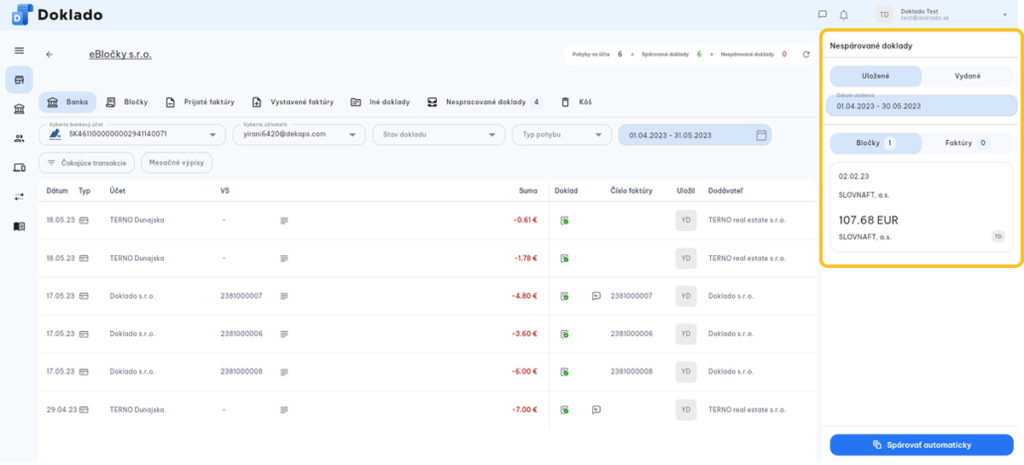Open the SLOVNAFT 107.68 EUR receipt card
The height and width of the screenshot is (465, 1024).
click(921, 207)
